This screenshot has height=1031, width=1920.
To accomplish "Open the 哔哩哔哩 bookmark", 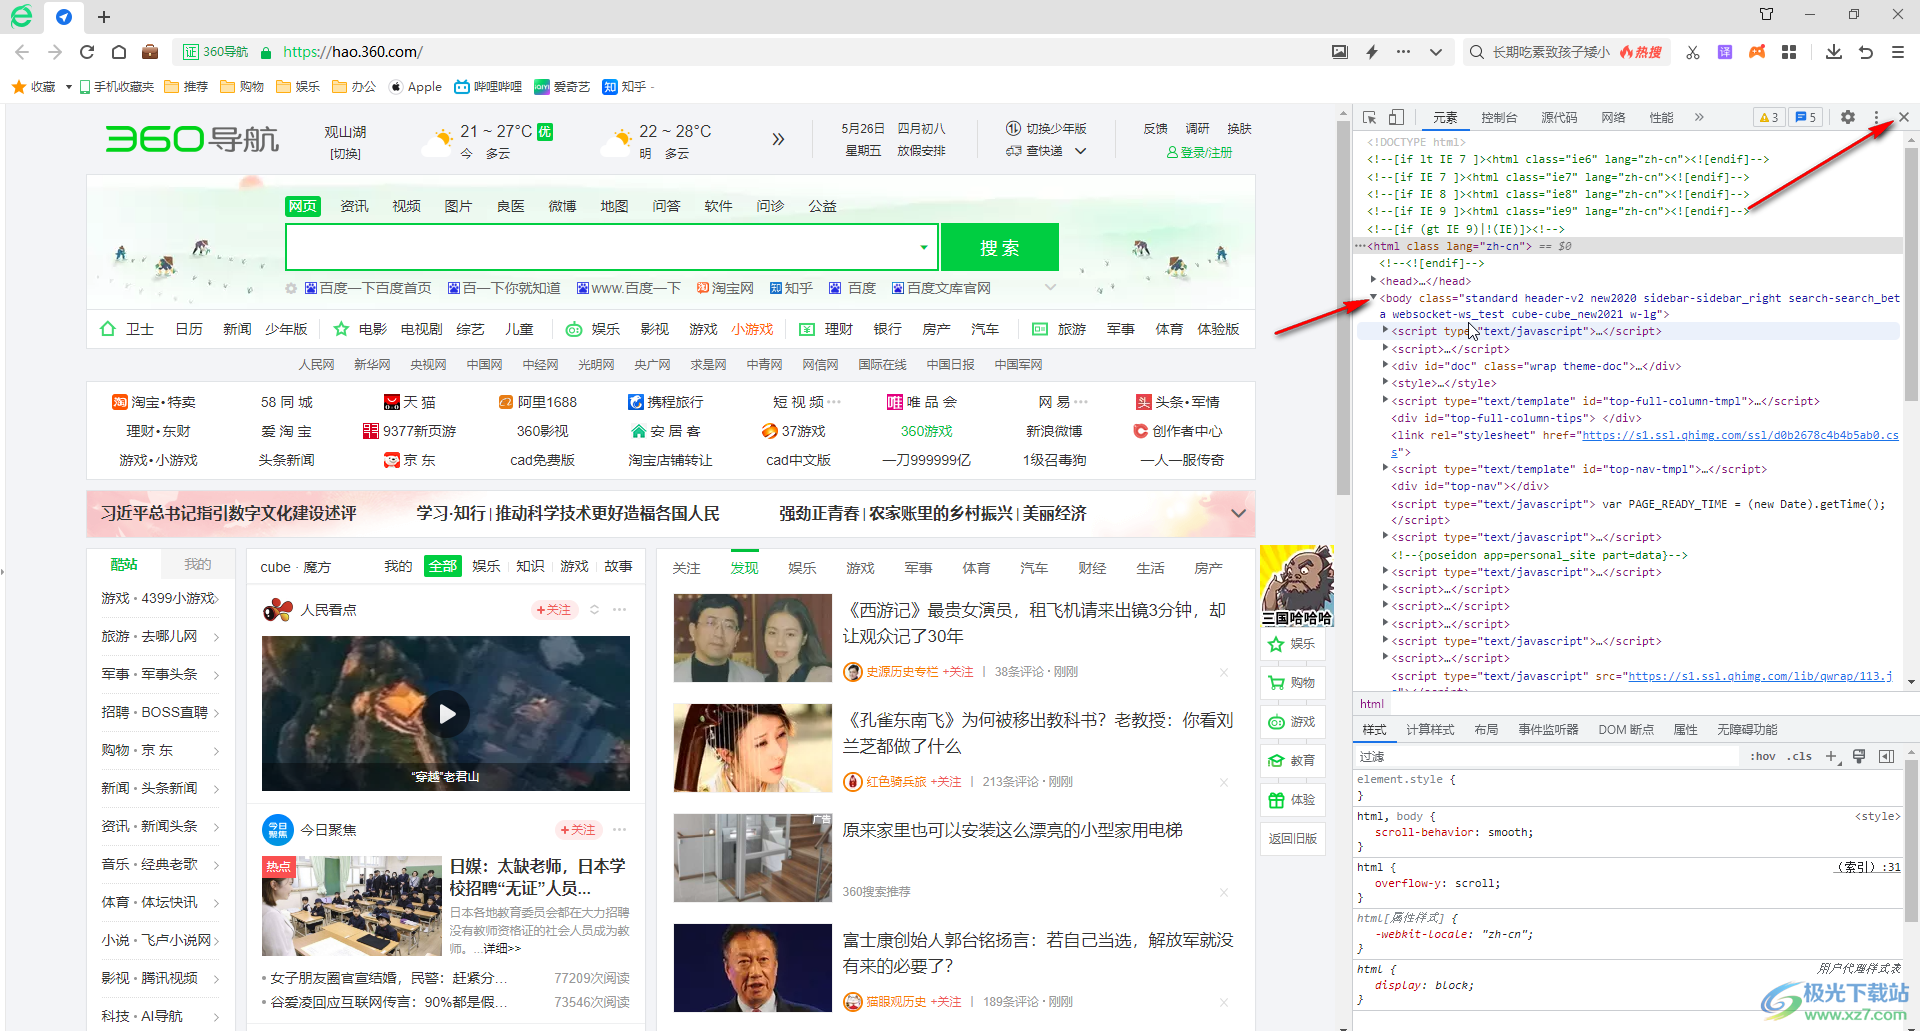I will [x=488, y=87].
